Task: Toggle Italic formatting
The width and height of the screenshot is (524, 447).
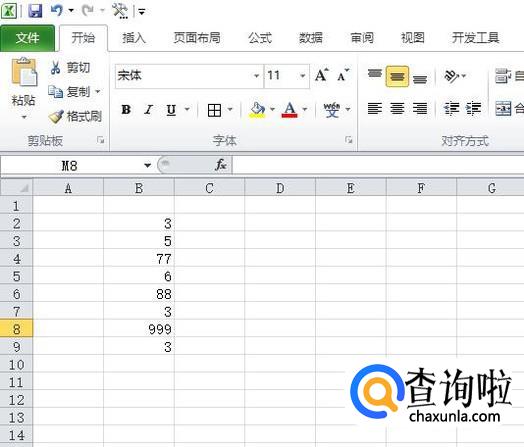Action: 148,110
